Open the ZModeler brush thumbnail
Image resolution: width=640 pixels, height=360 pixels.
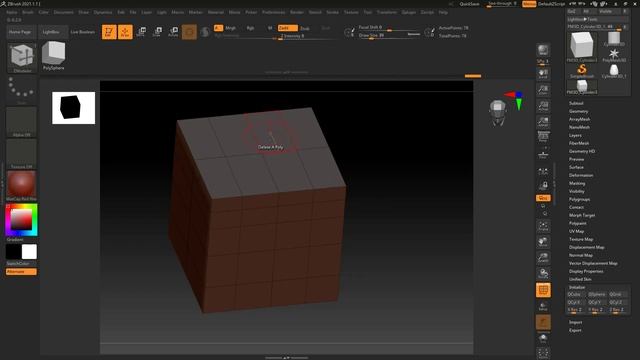point(22,58)
